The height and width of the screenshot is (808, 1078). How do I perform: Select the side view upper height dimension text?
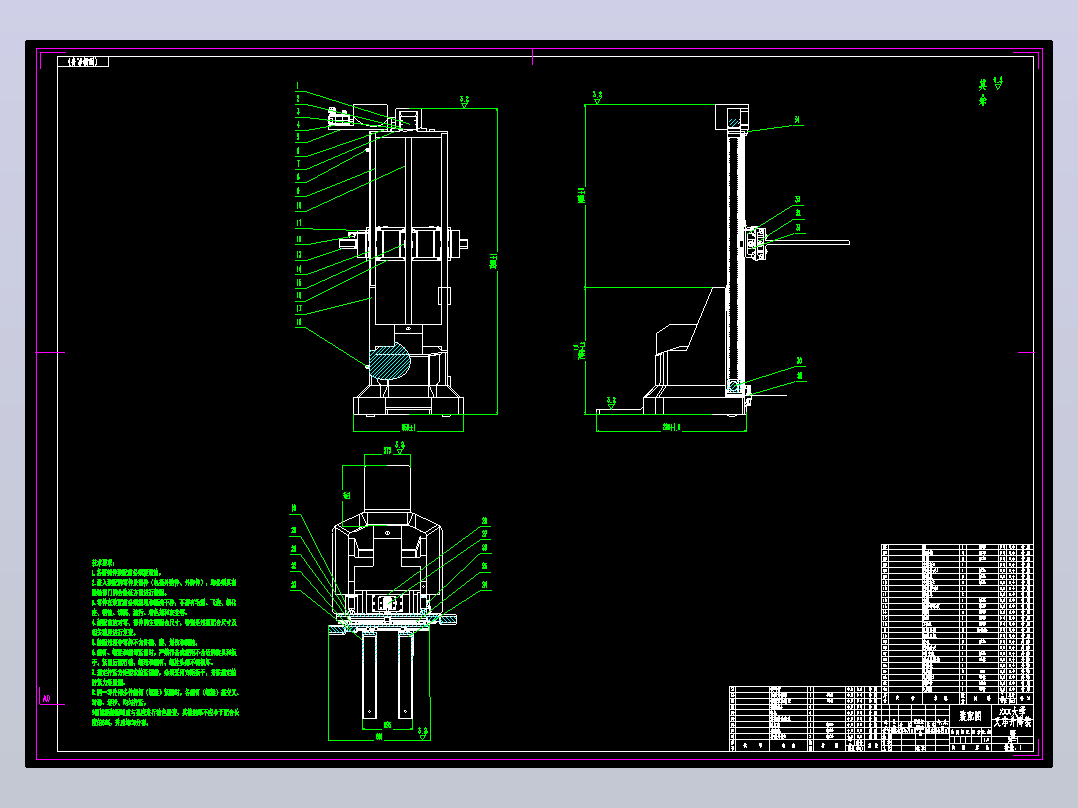(582, 195)
